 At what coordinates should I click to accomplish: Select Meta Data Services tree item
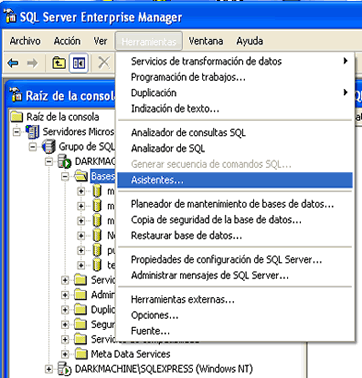(130, 354)
